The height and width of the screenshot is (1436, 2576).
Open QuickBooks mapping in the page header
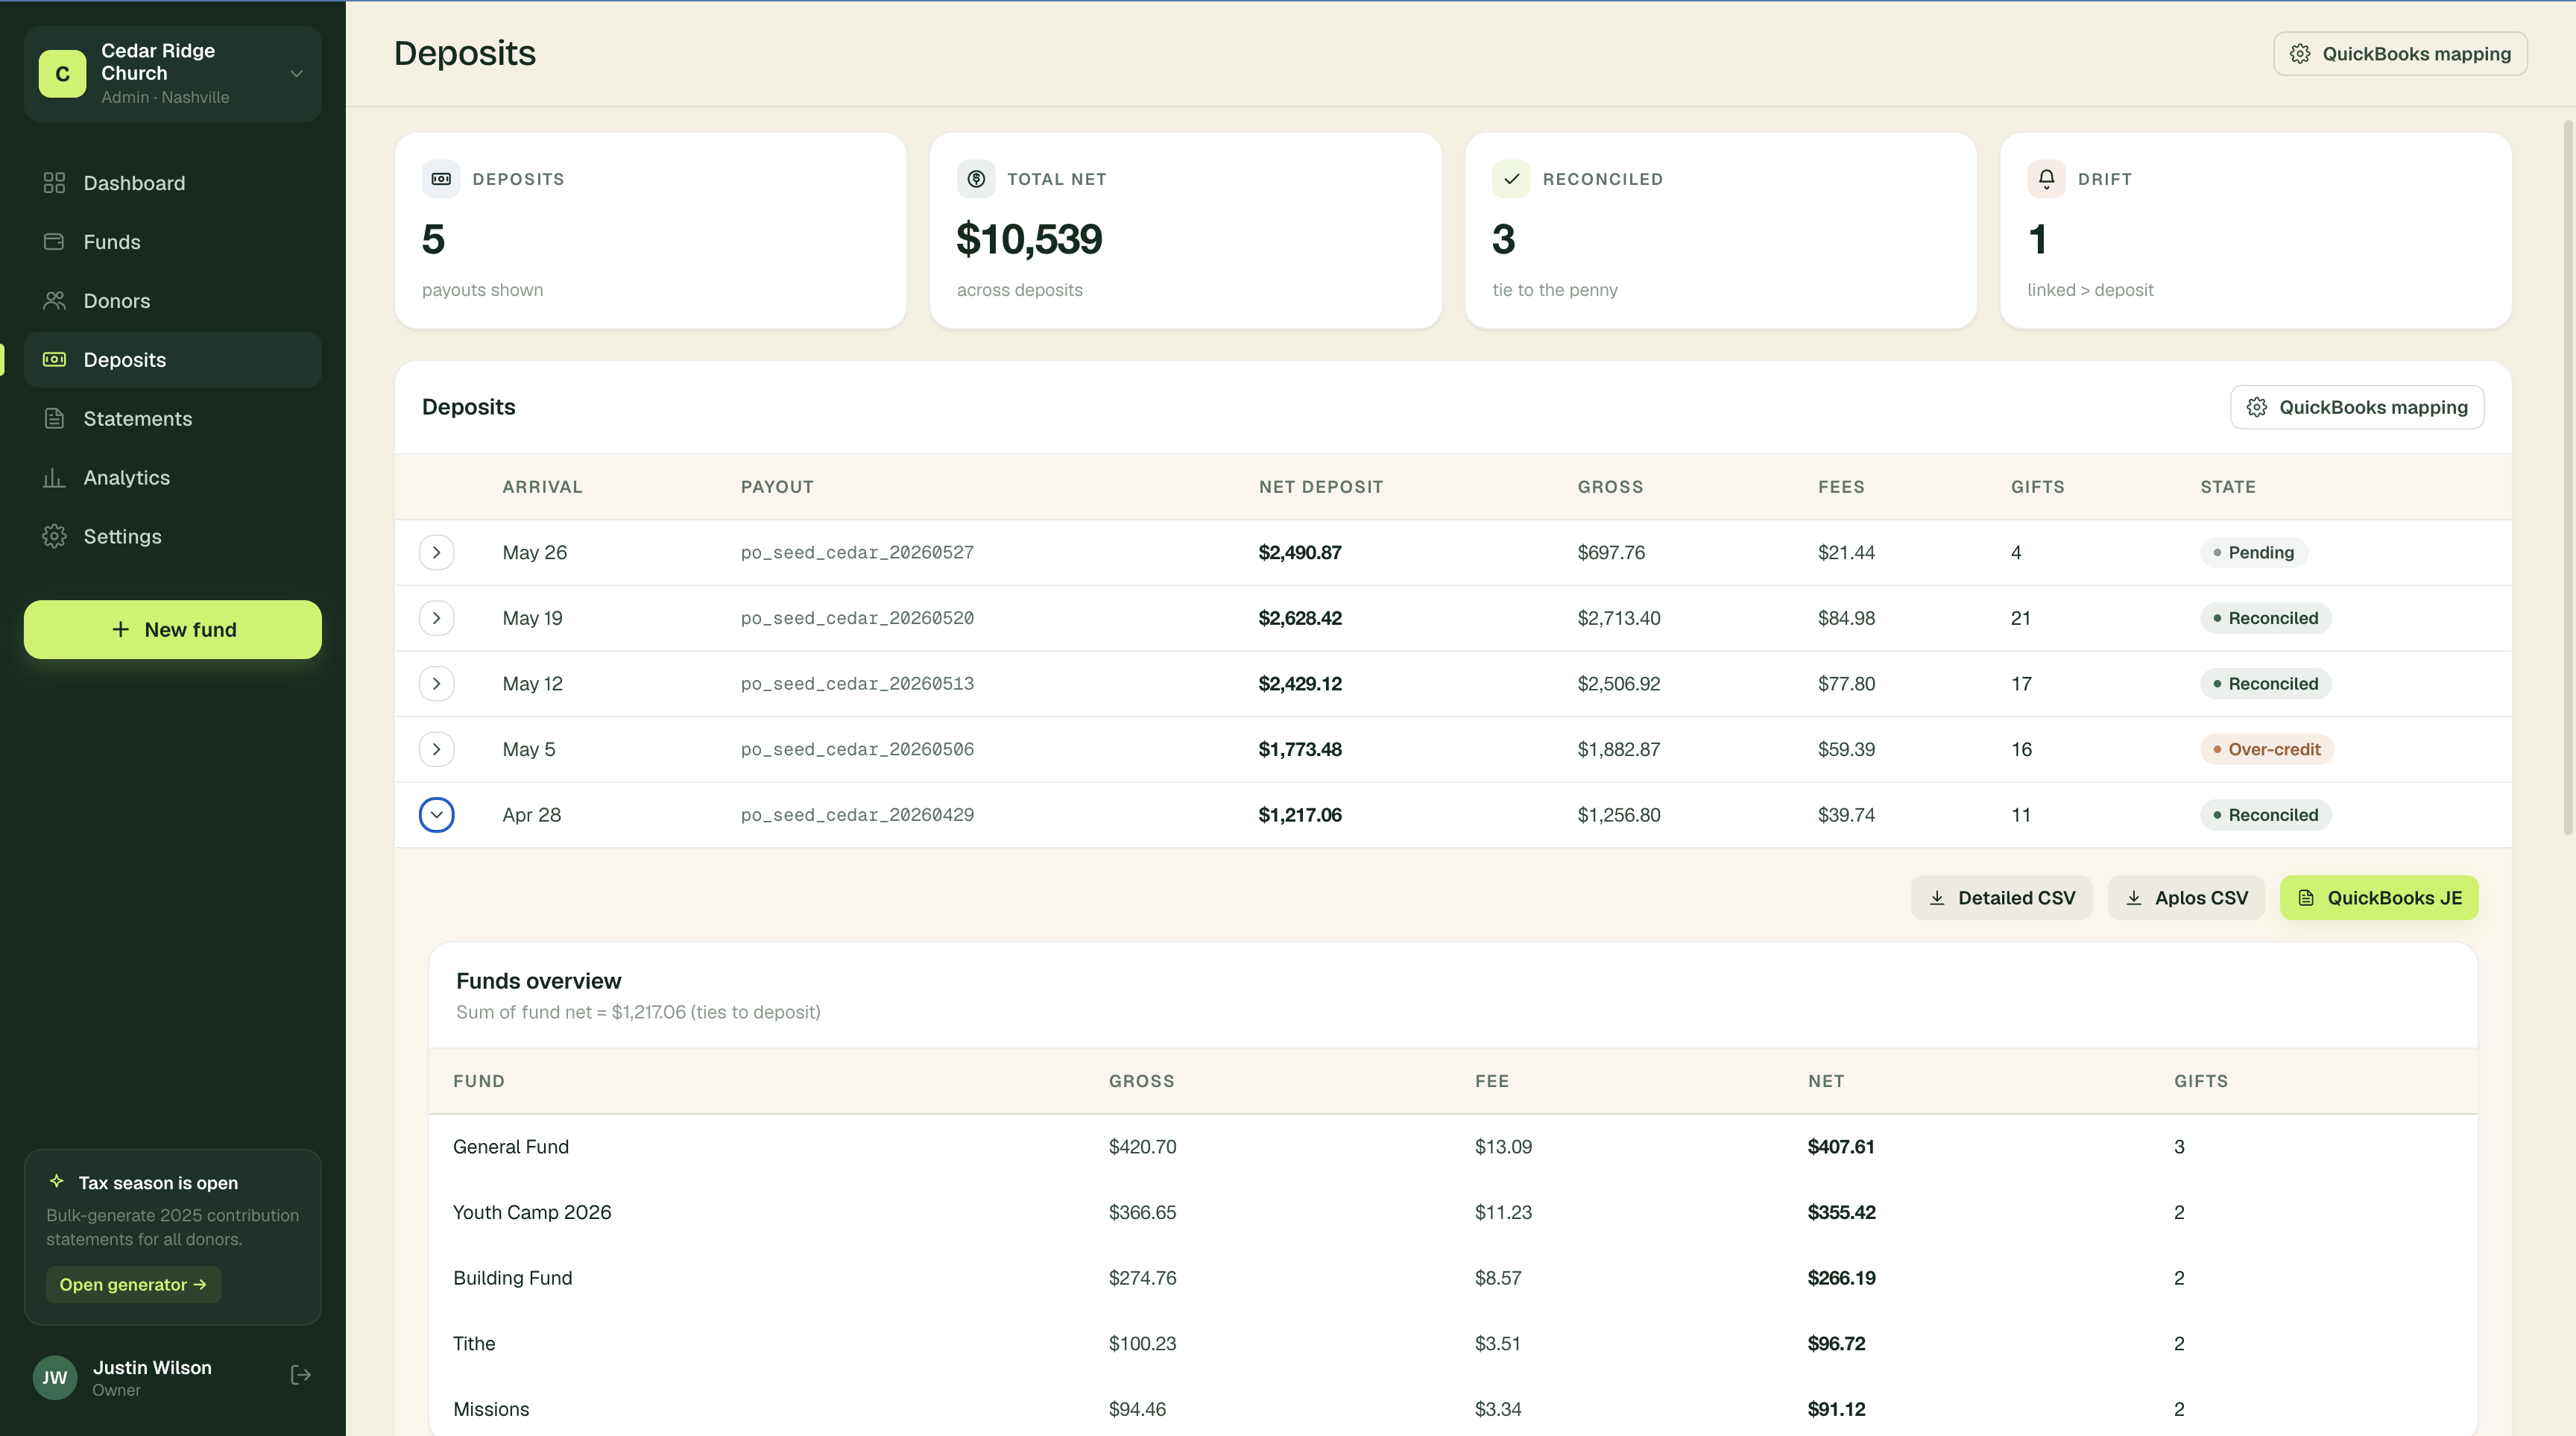point(2400,54)
